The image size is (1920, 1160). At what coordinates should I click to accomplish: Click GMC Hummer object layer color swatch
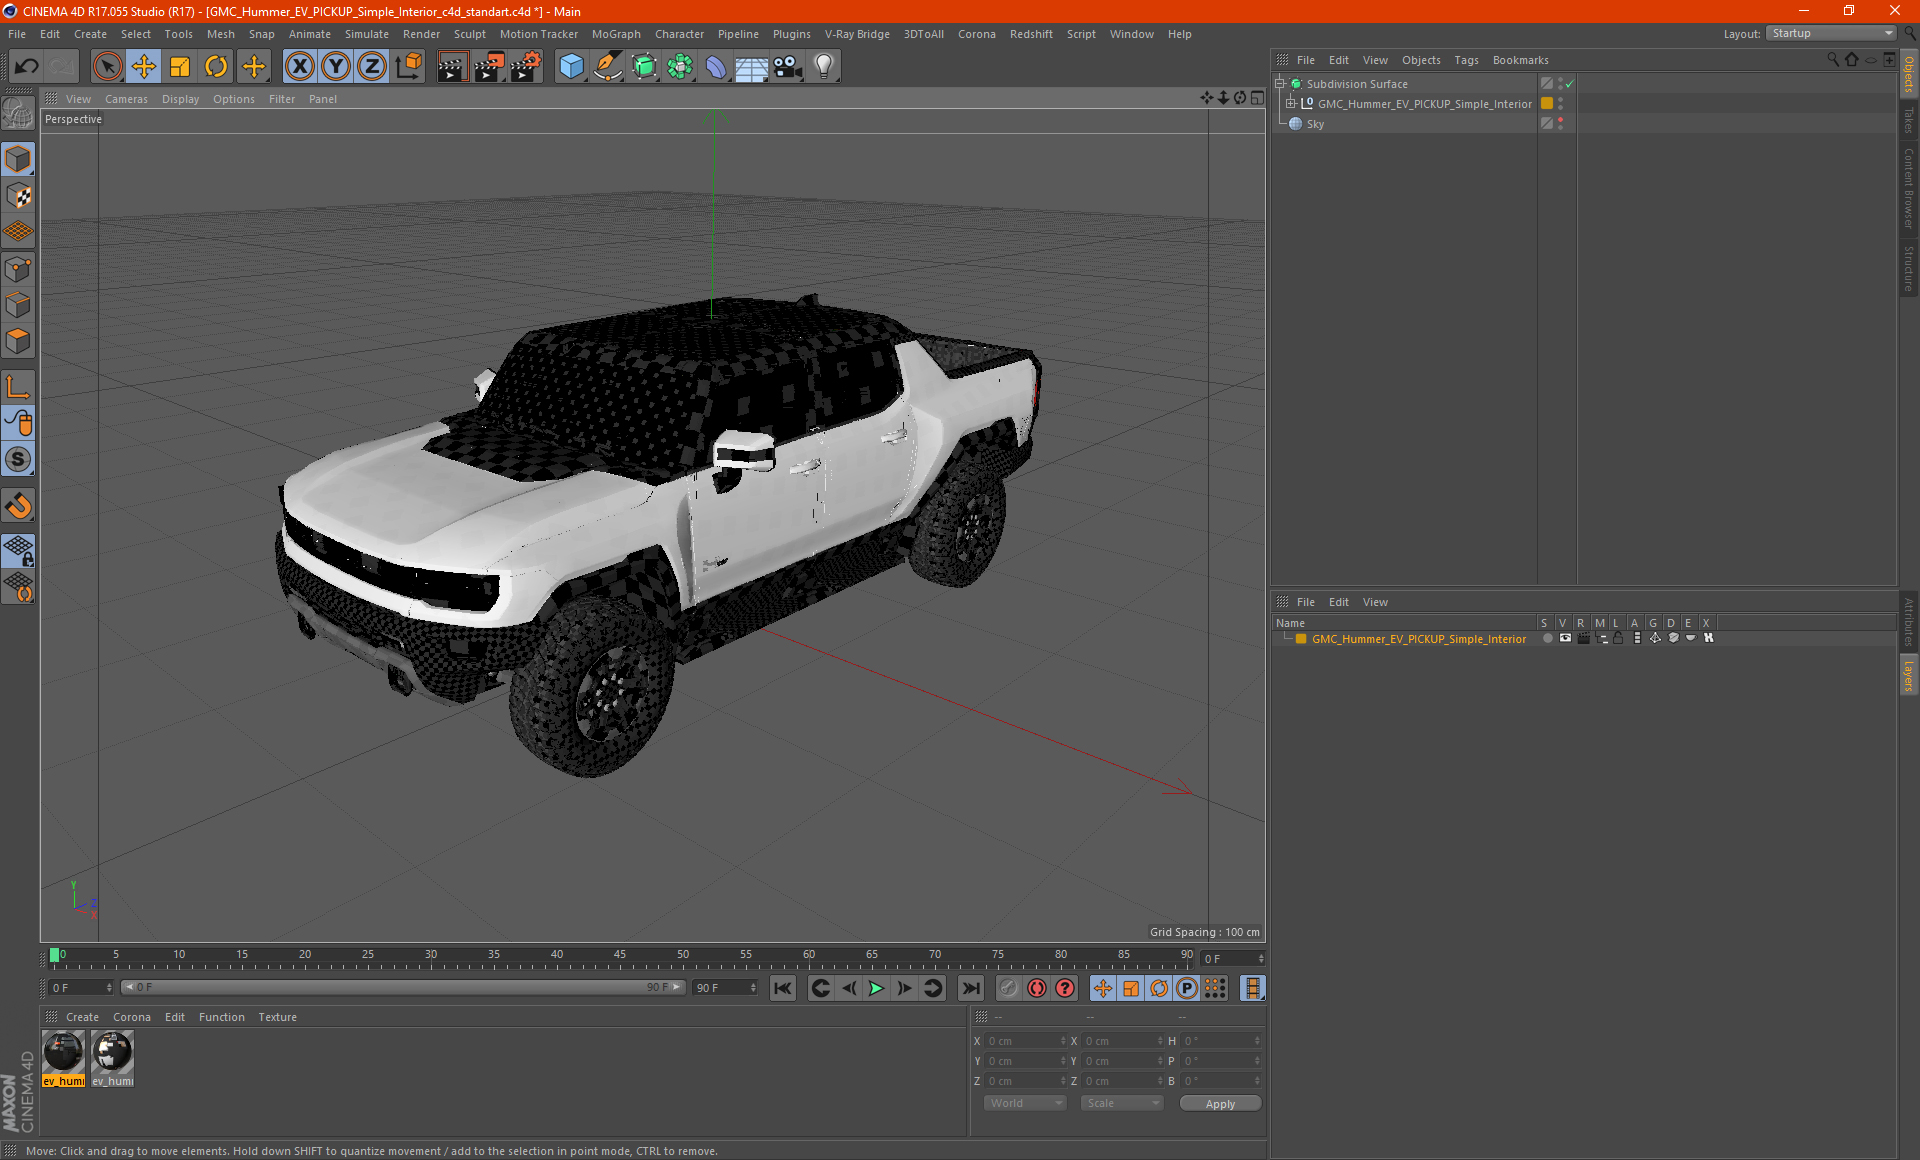click(1547, 104)
